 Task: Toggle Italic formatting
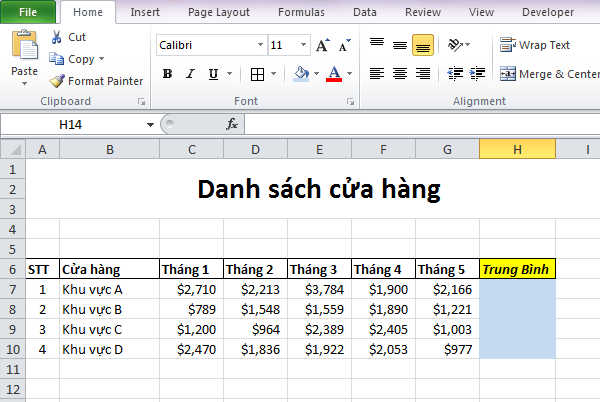190,74
